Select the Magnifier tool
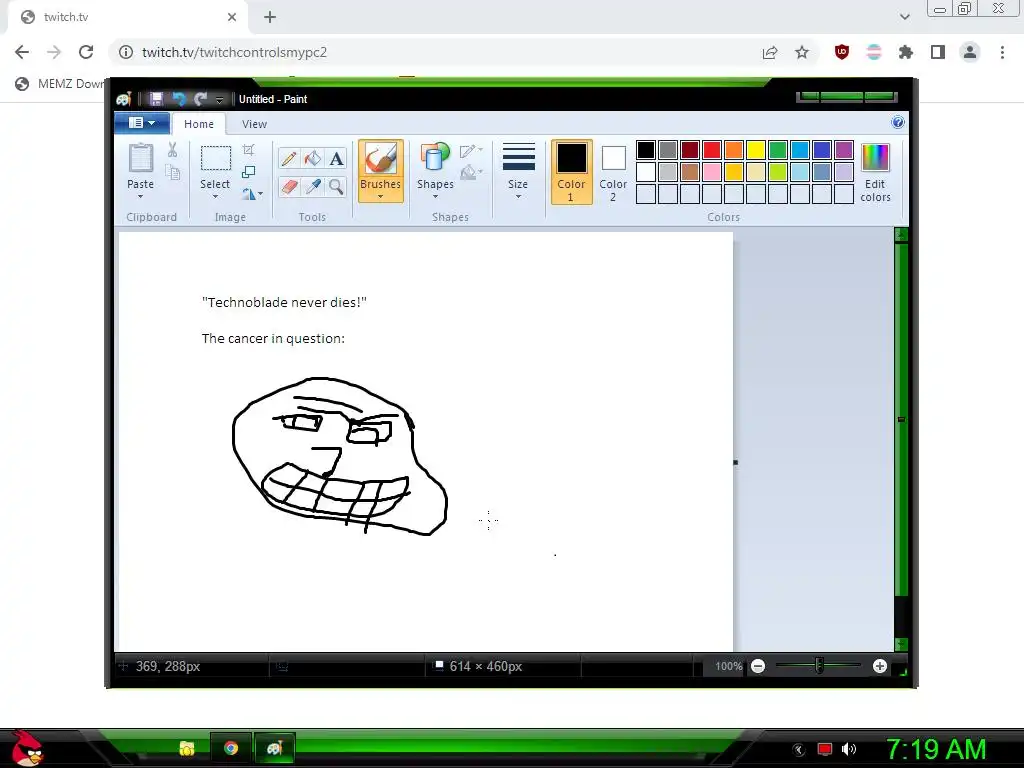Screen dimensions: 1024x768 (336, 187)
